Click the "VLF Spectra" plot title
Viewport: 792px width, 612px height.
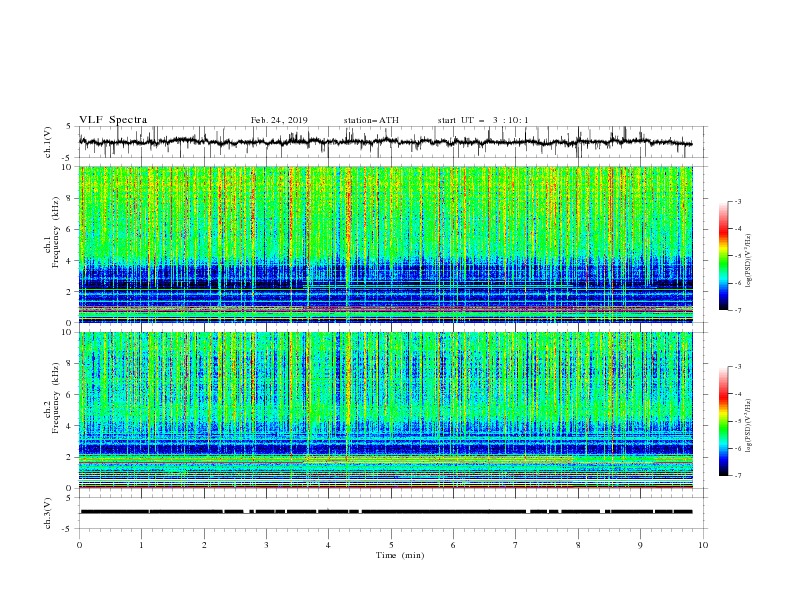[x=113, y=120]
